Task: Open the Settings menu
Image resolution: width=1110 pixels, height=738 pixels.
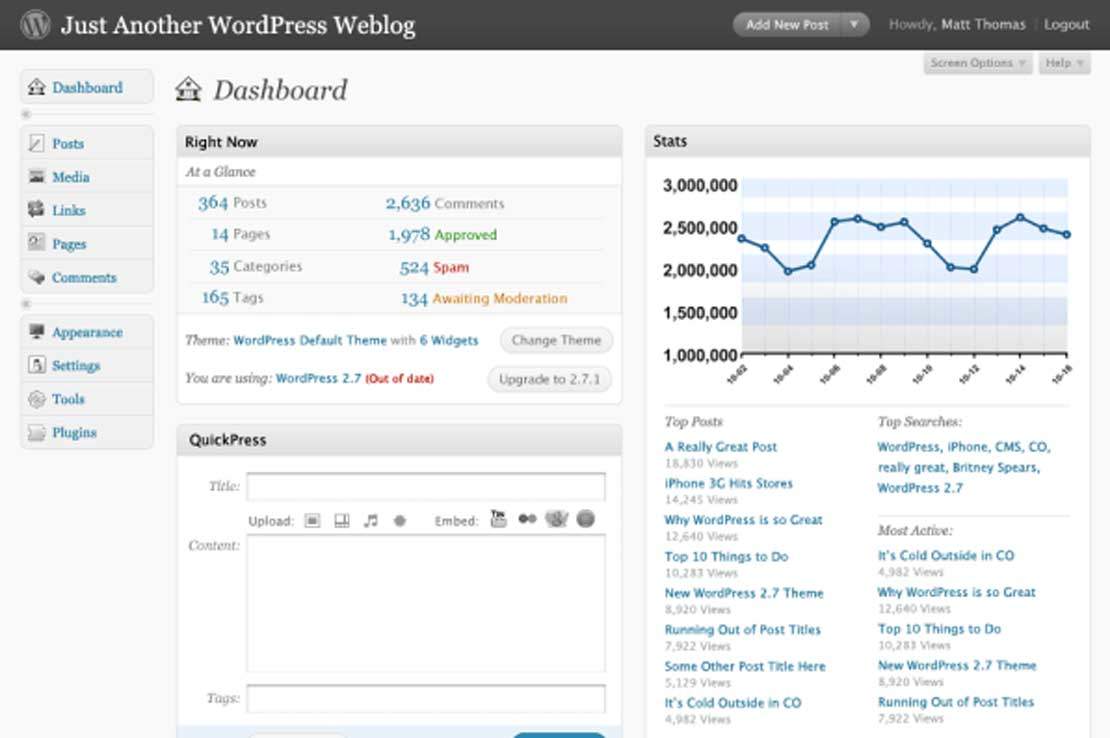Action: pyautogui.click(x=87, y=365)
